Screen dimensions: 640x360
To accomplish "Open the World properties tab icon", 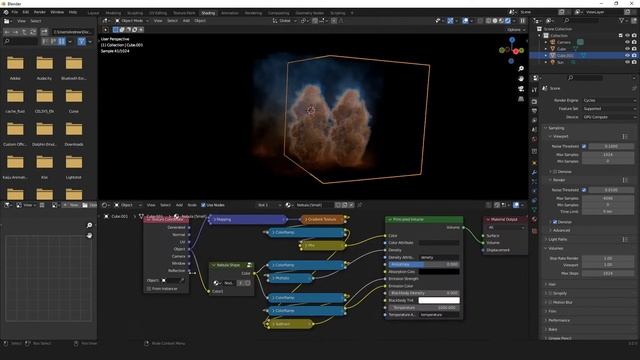I will 534,140.
